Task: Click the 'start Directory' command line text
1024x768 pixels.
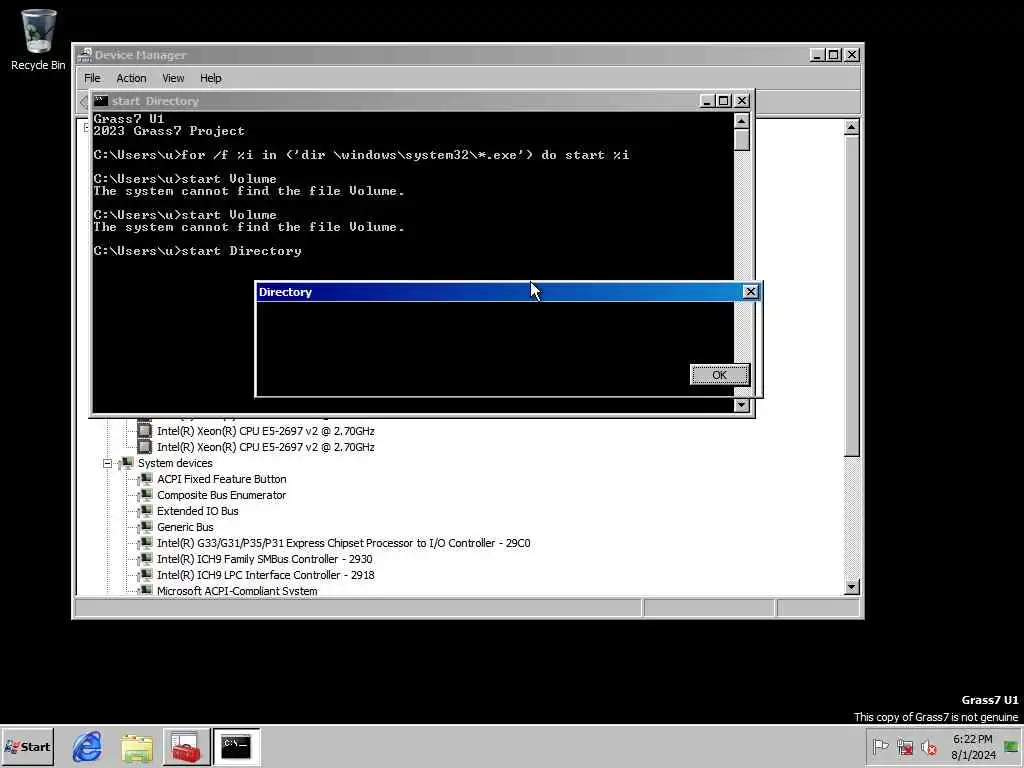Action: pos(242,251)
